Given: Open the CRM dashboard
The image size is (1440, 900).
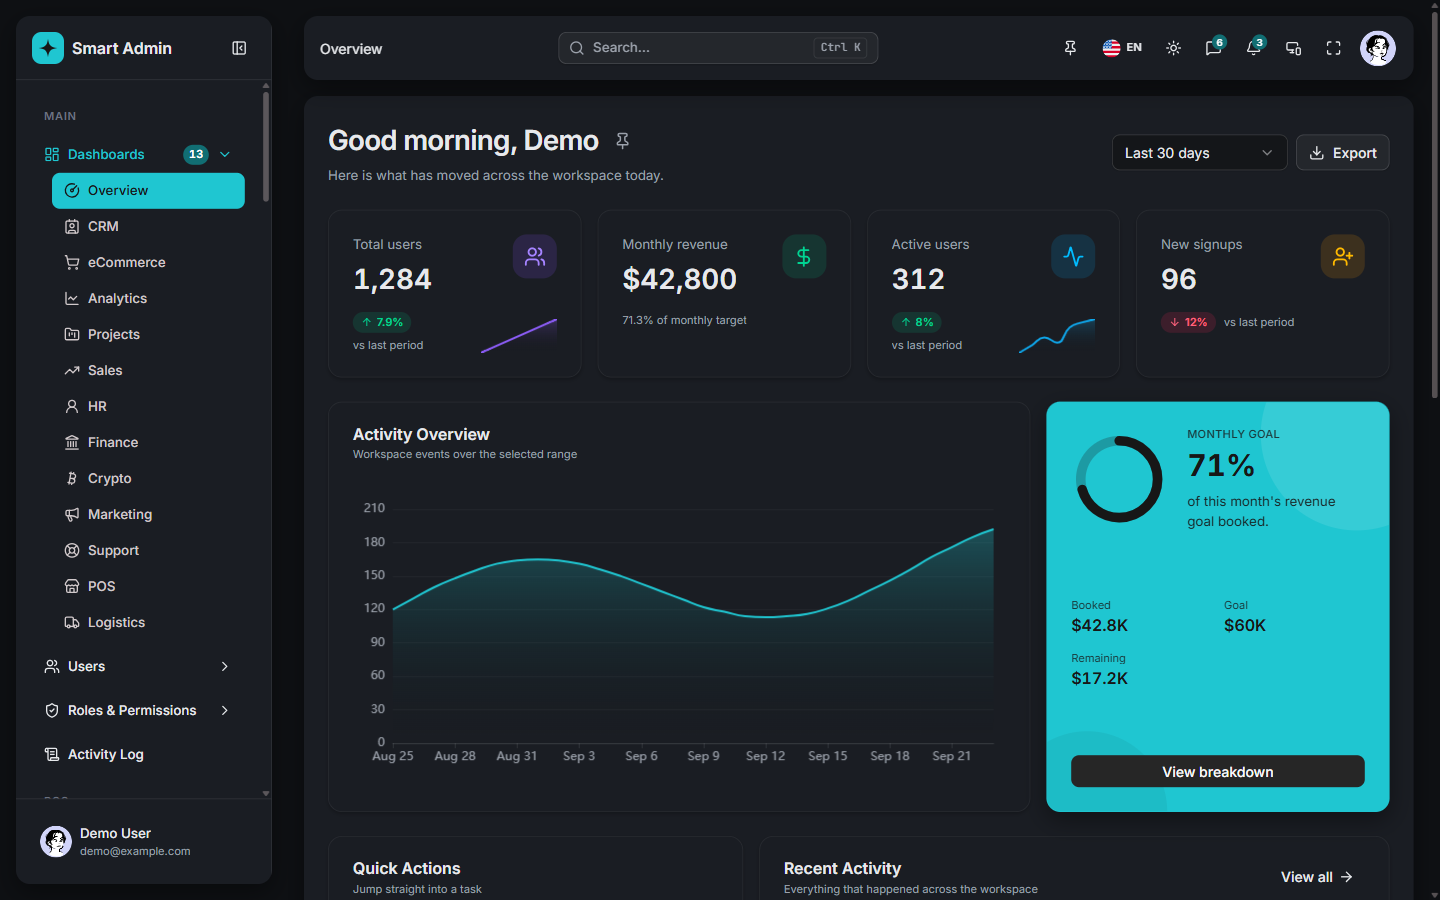Looking at the screenshot, I should click(148, 227).
